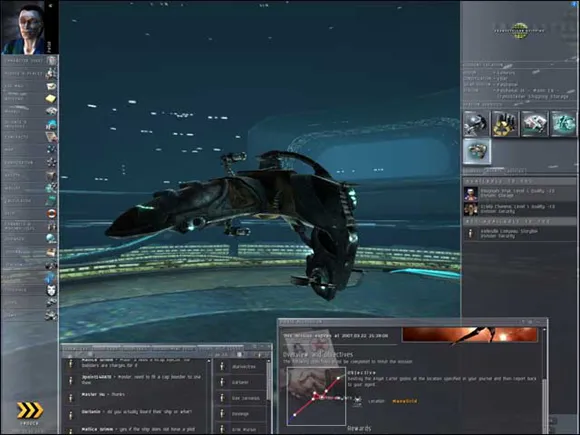Viewport: 580px width, 435px height.
Task: Open the teal glowing station service icon
Action: 563,124
